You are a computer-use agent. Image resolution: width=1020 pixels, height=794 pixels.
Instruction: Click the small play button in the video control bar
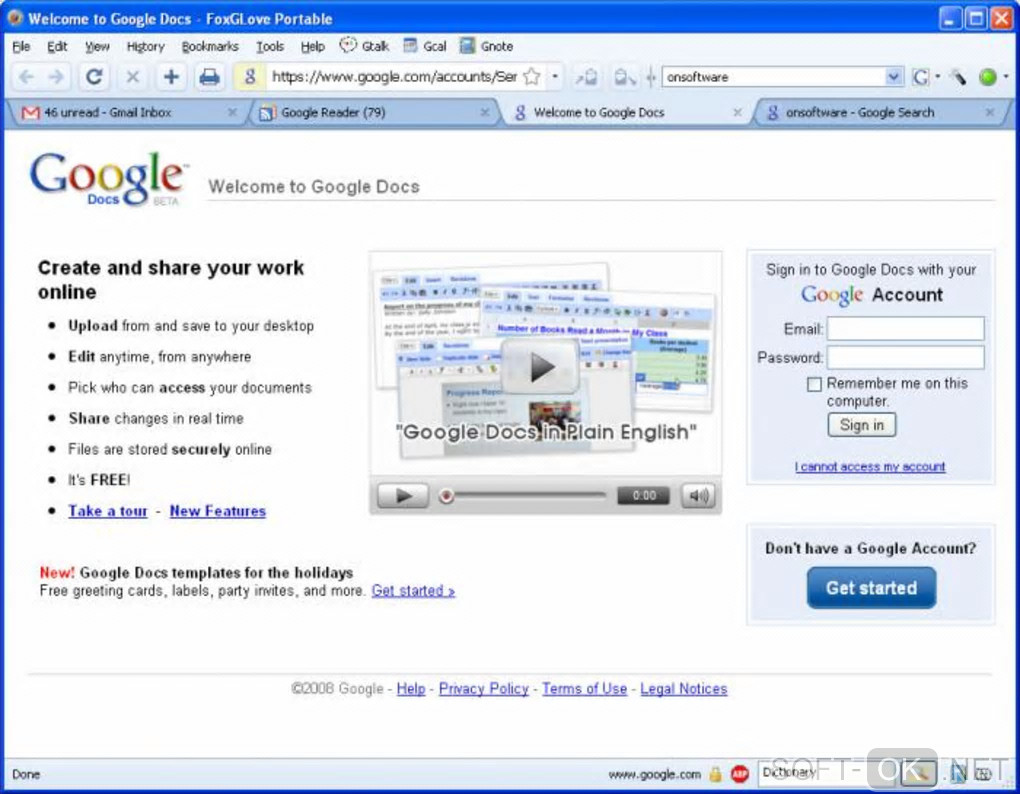403,496
